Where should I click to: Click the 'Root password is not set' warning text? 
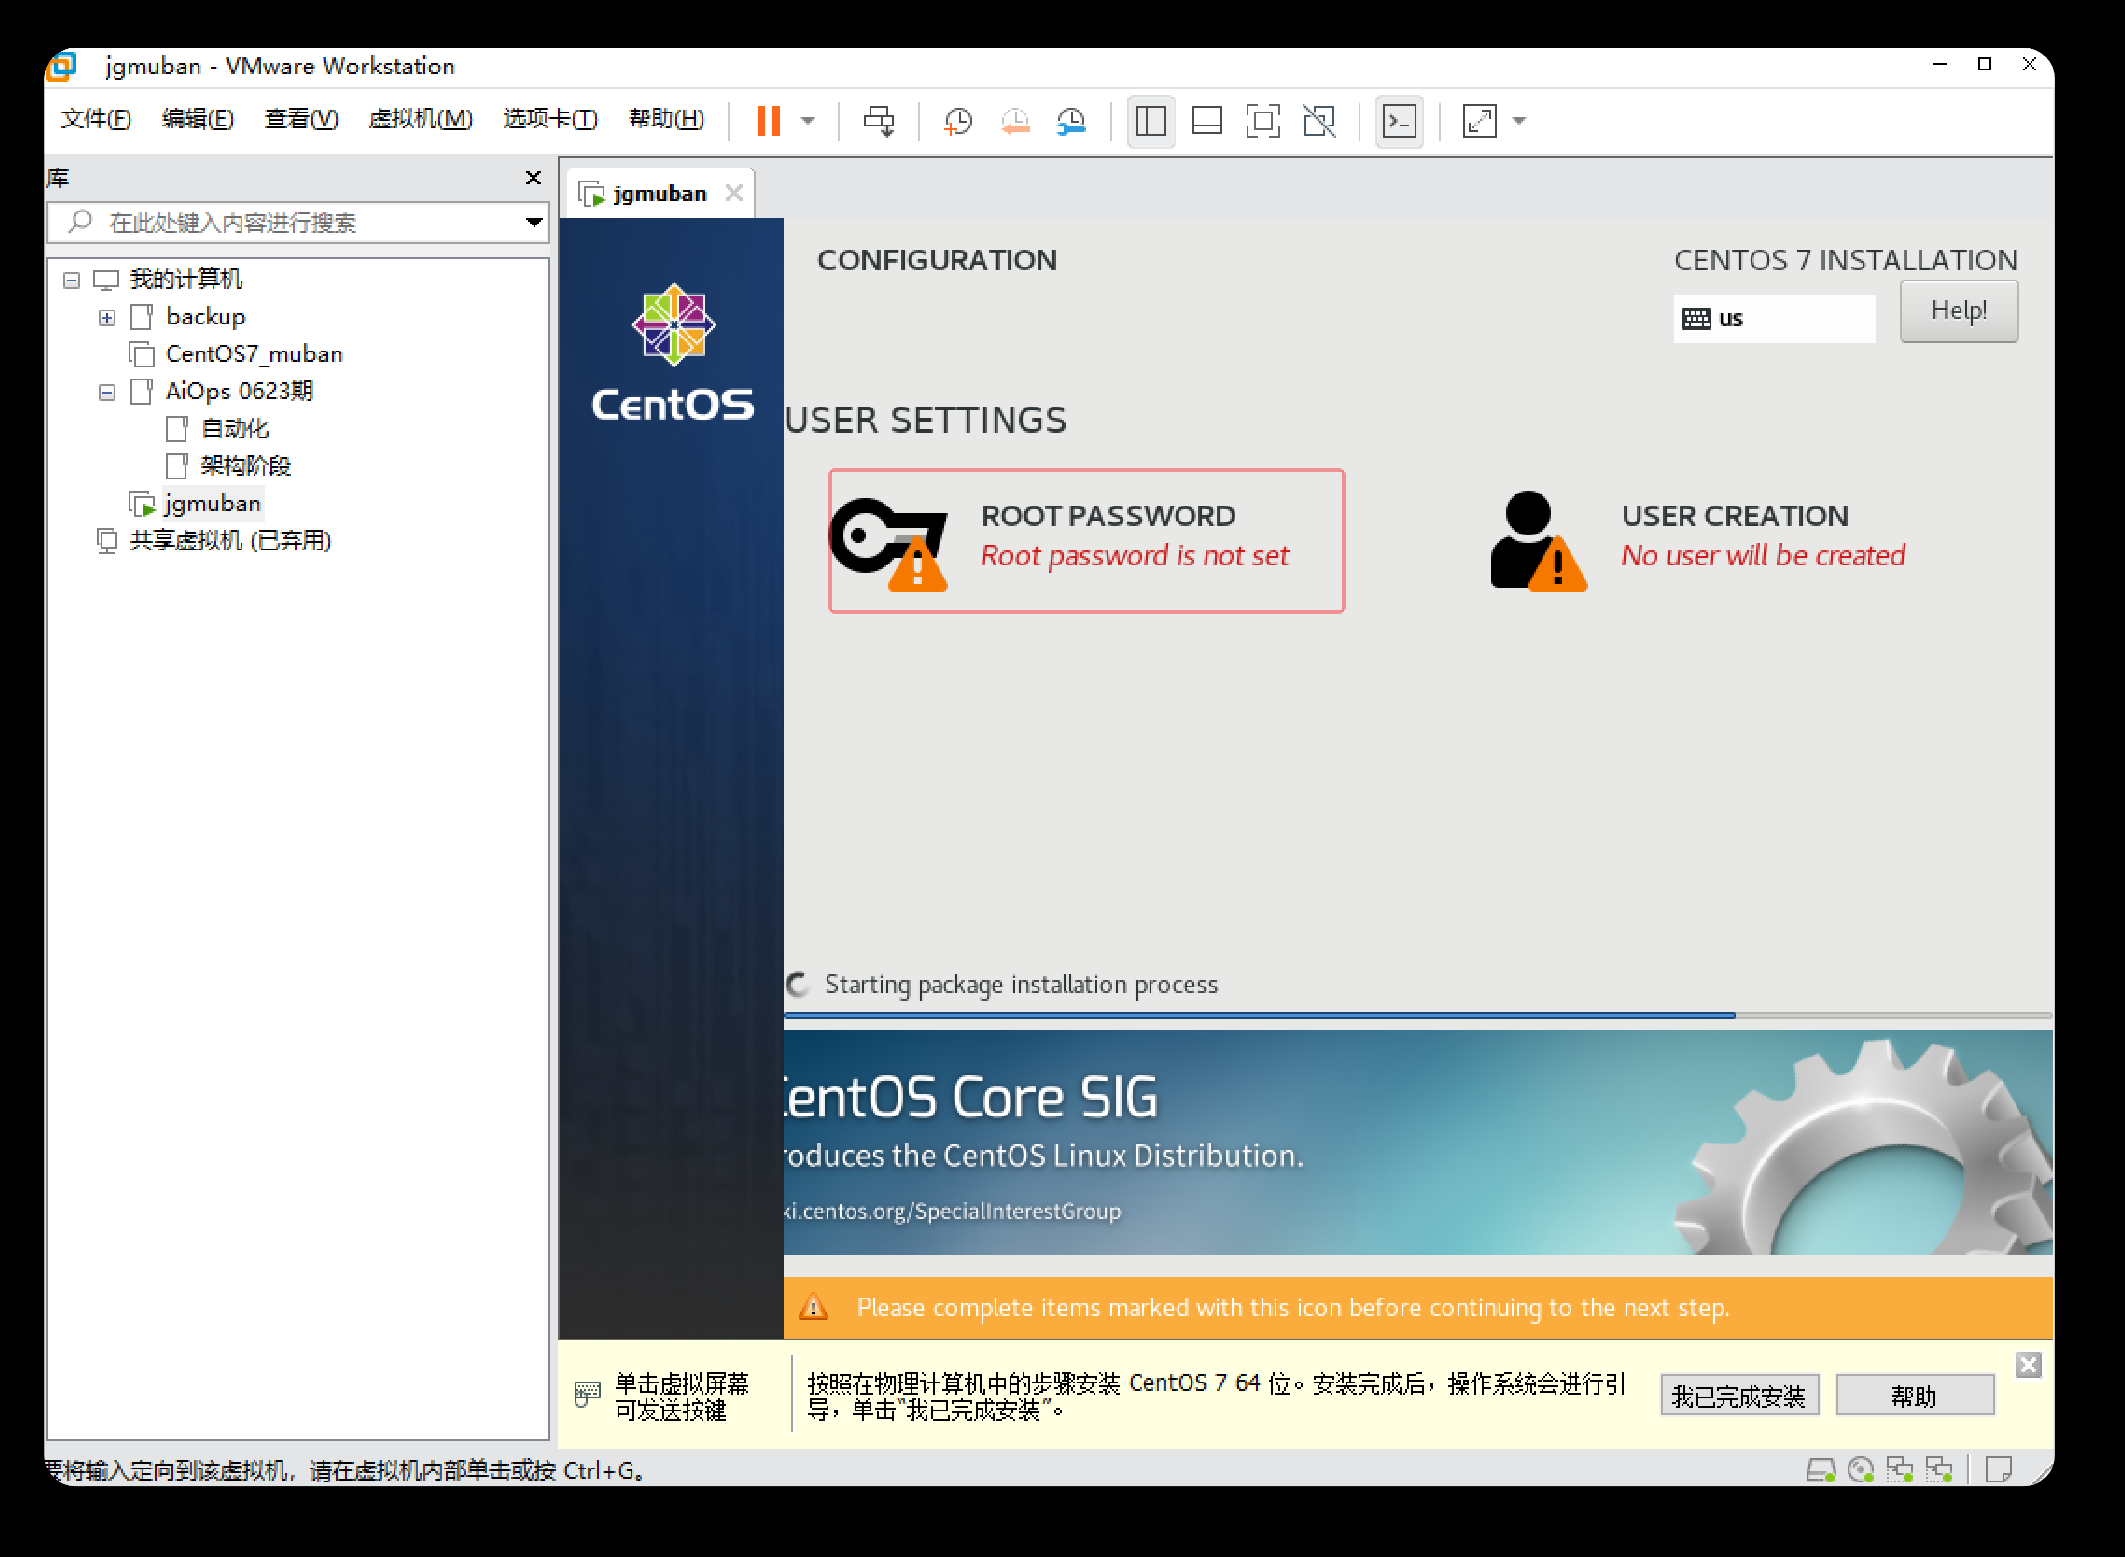click(1135, 556)
